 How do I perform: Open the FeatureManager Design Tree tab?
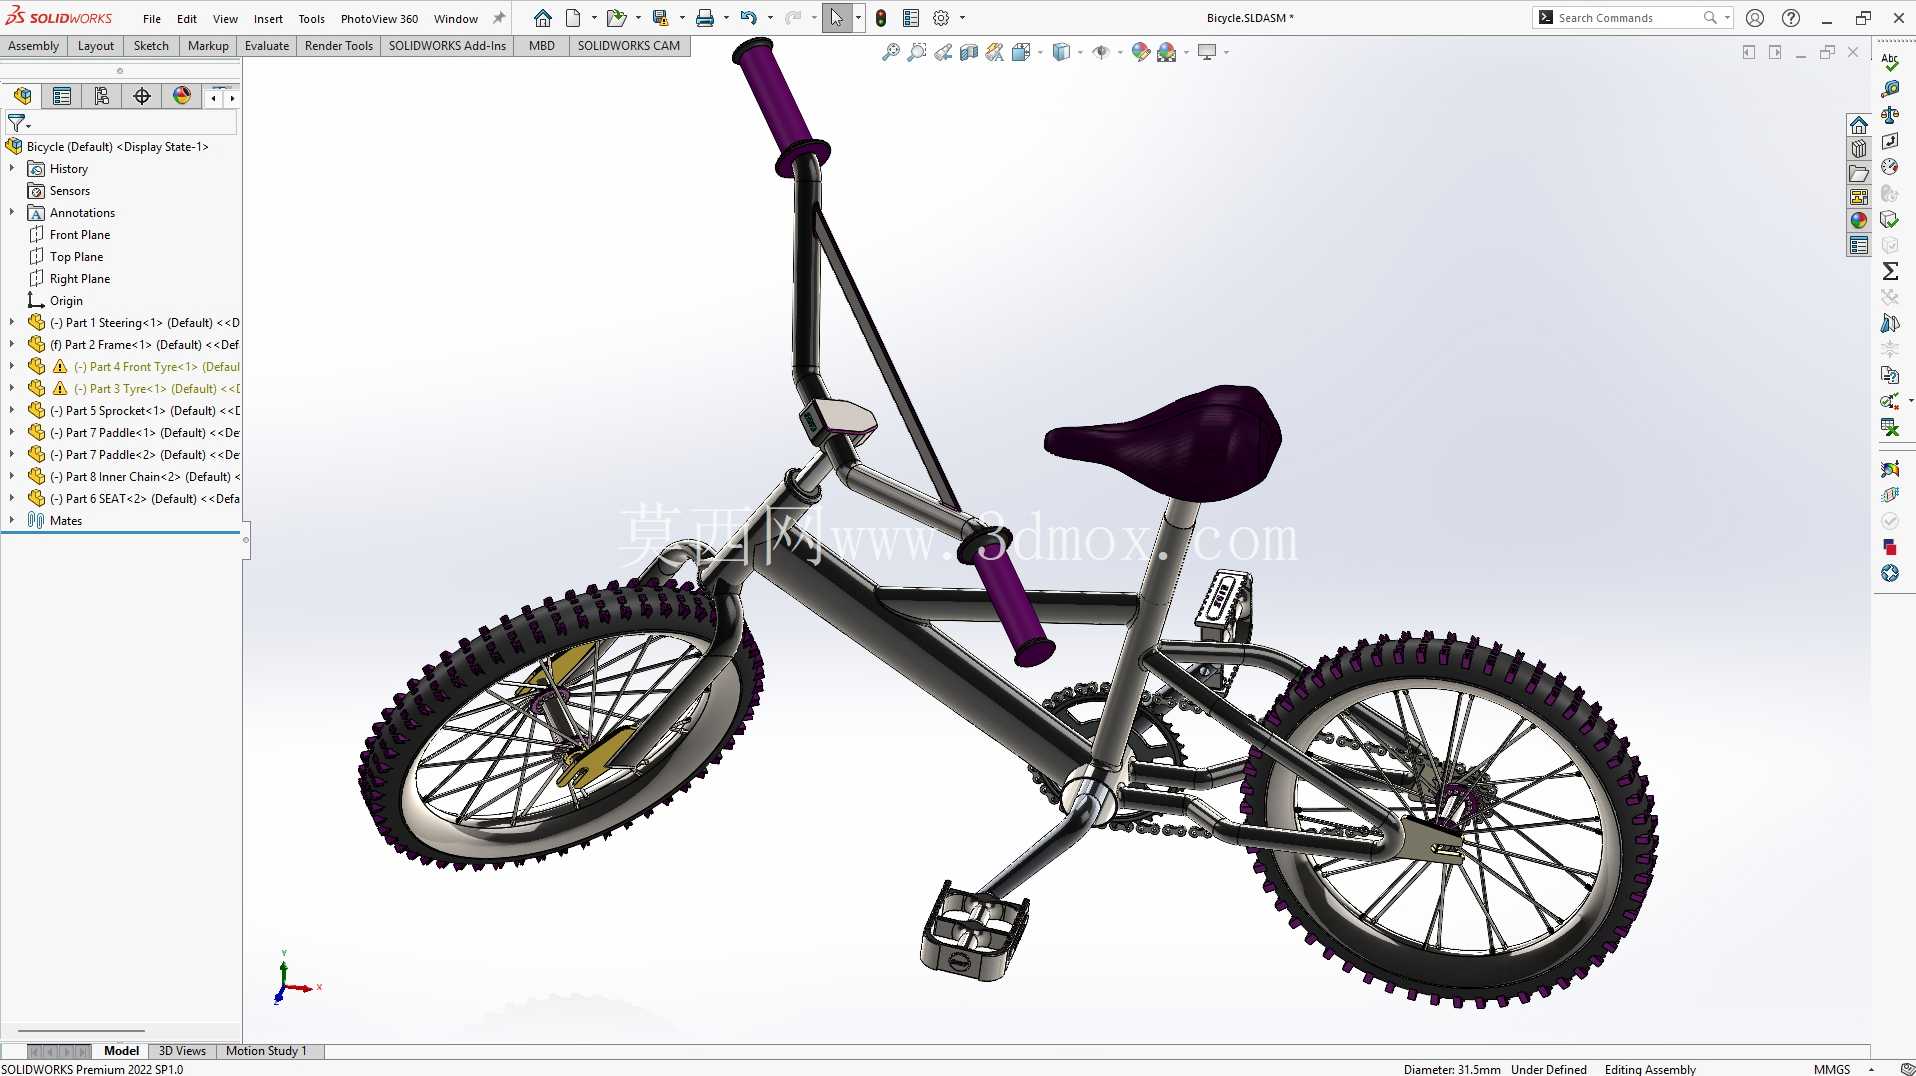(22, 96)
